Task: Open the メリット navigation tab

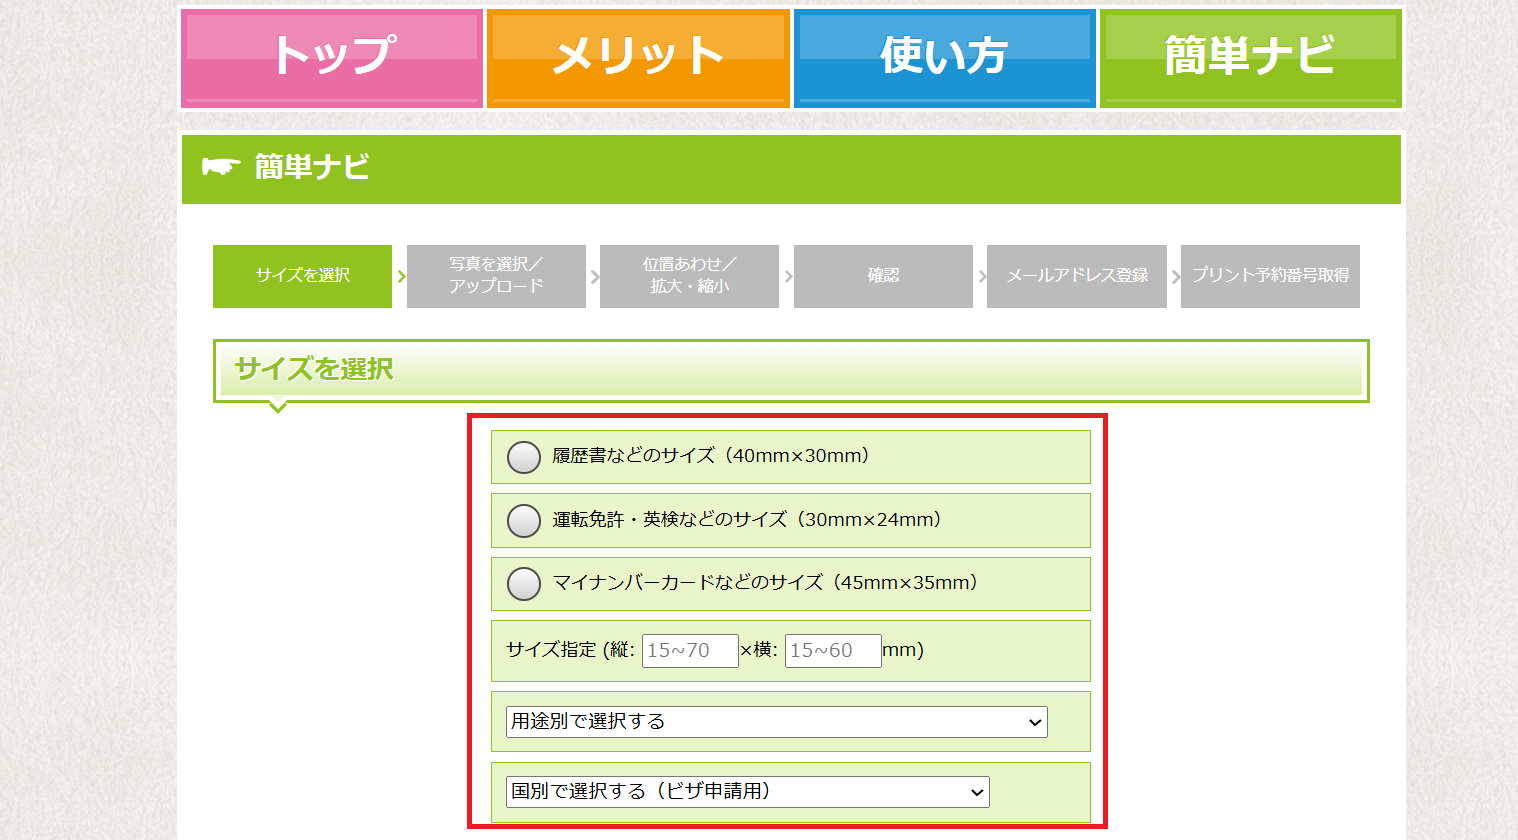Action: click(638, 57)
